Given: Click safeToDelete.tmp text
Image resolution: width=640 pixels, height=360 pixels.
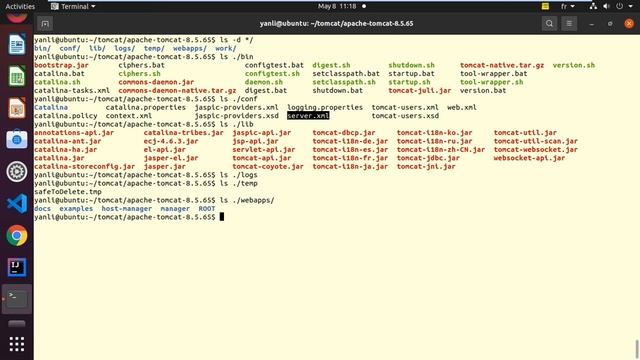Looking at the screenshot, I should 68,192.
